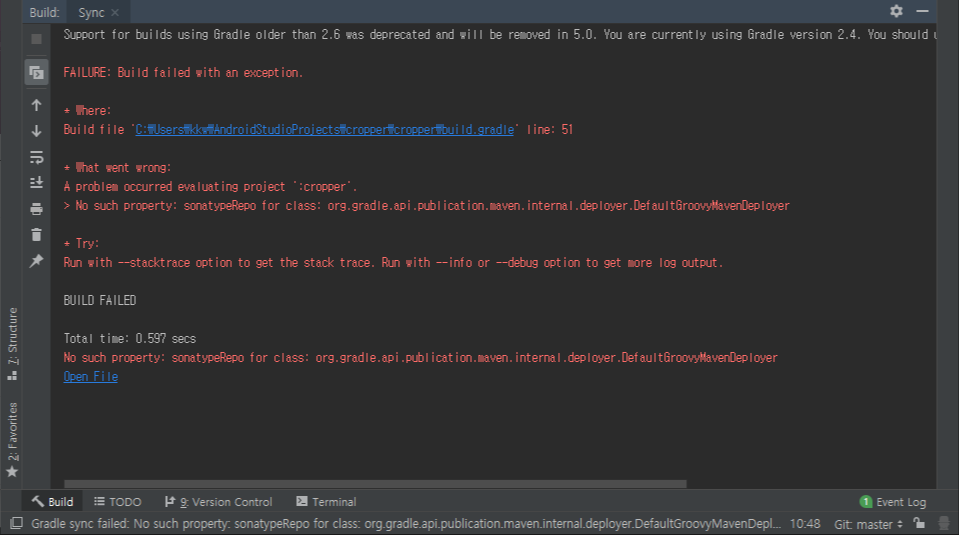
Task: Click the '* Where:' heading line
Action: 87,111
